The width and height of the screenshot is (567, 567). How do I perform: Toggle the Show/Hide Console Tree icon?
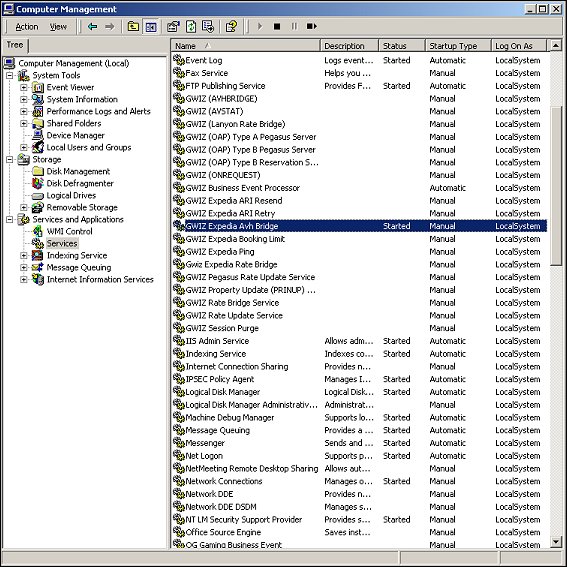[151, 26]
